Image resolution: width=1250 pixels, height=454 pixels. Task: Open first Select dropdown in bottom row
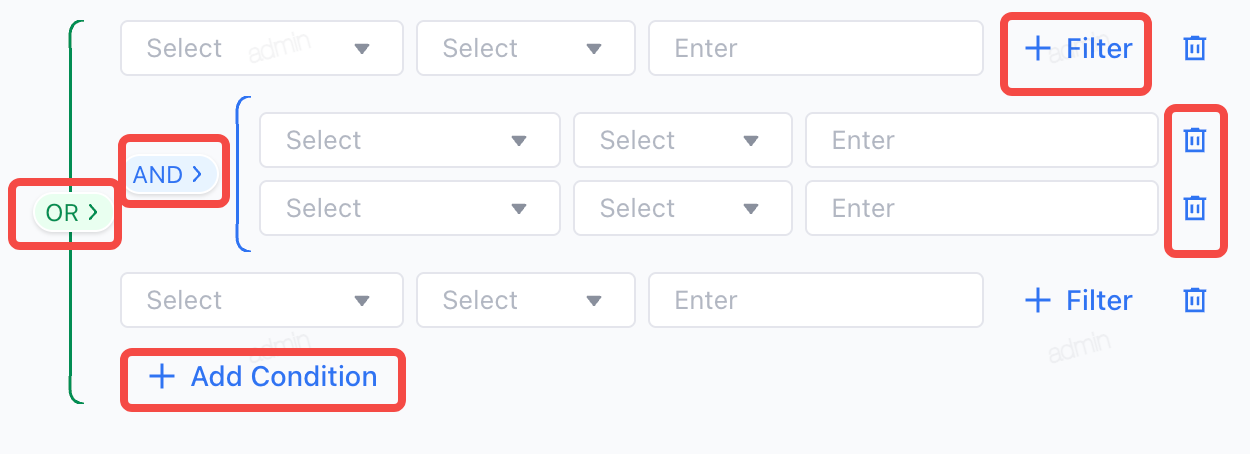[262, 300]
